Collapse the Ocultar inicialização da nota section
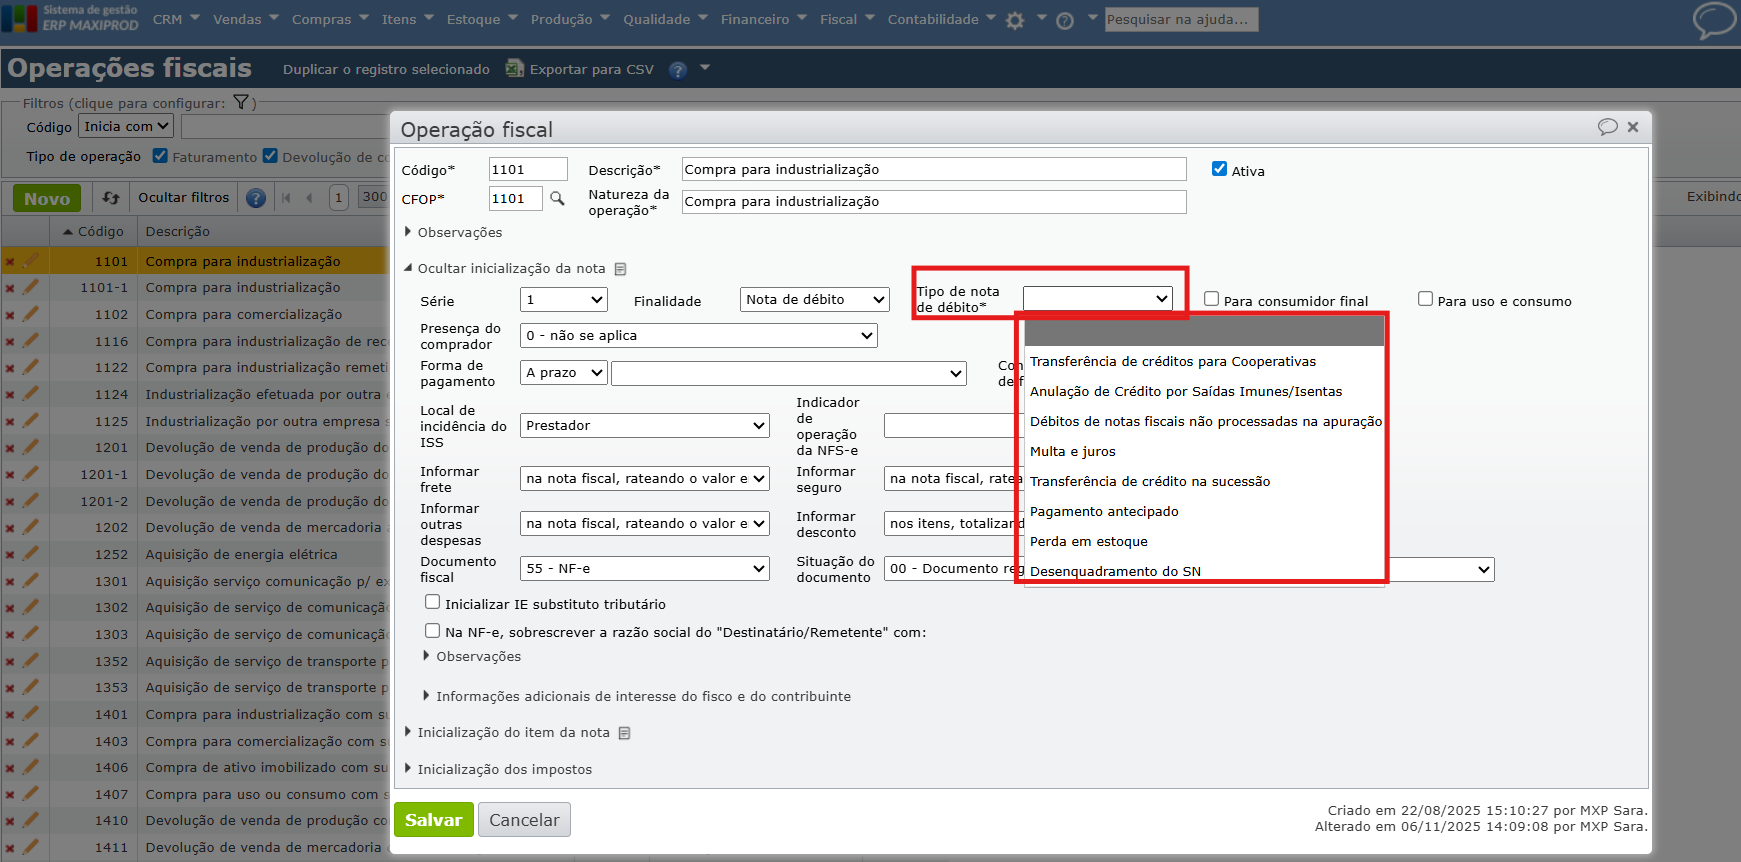This screenshot has height=862, width=1741. [x=504, y=268]
